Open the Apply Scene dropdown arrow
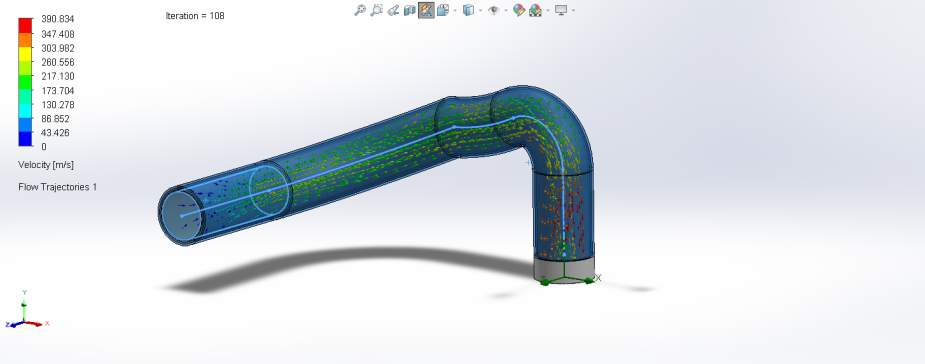Viewport: 925px width, 364px height. pos(548,11)
